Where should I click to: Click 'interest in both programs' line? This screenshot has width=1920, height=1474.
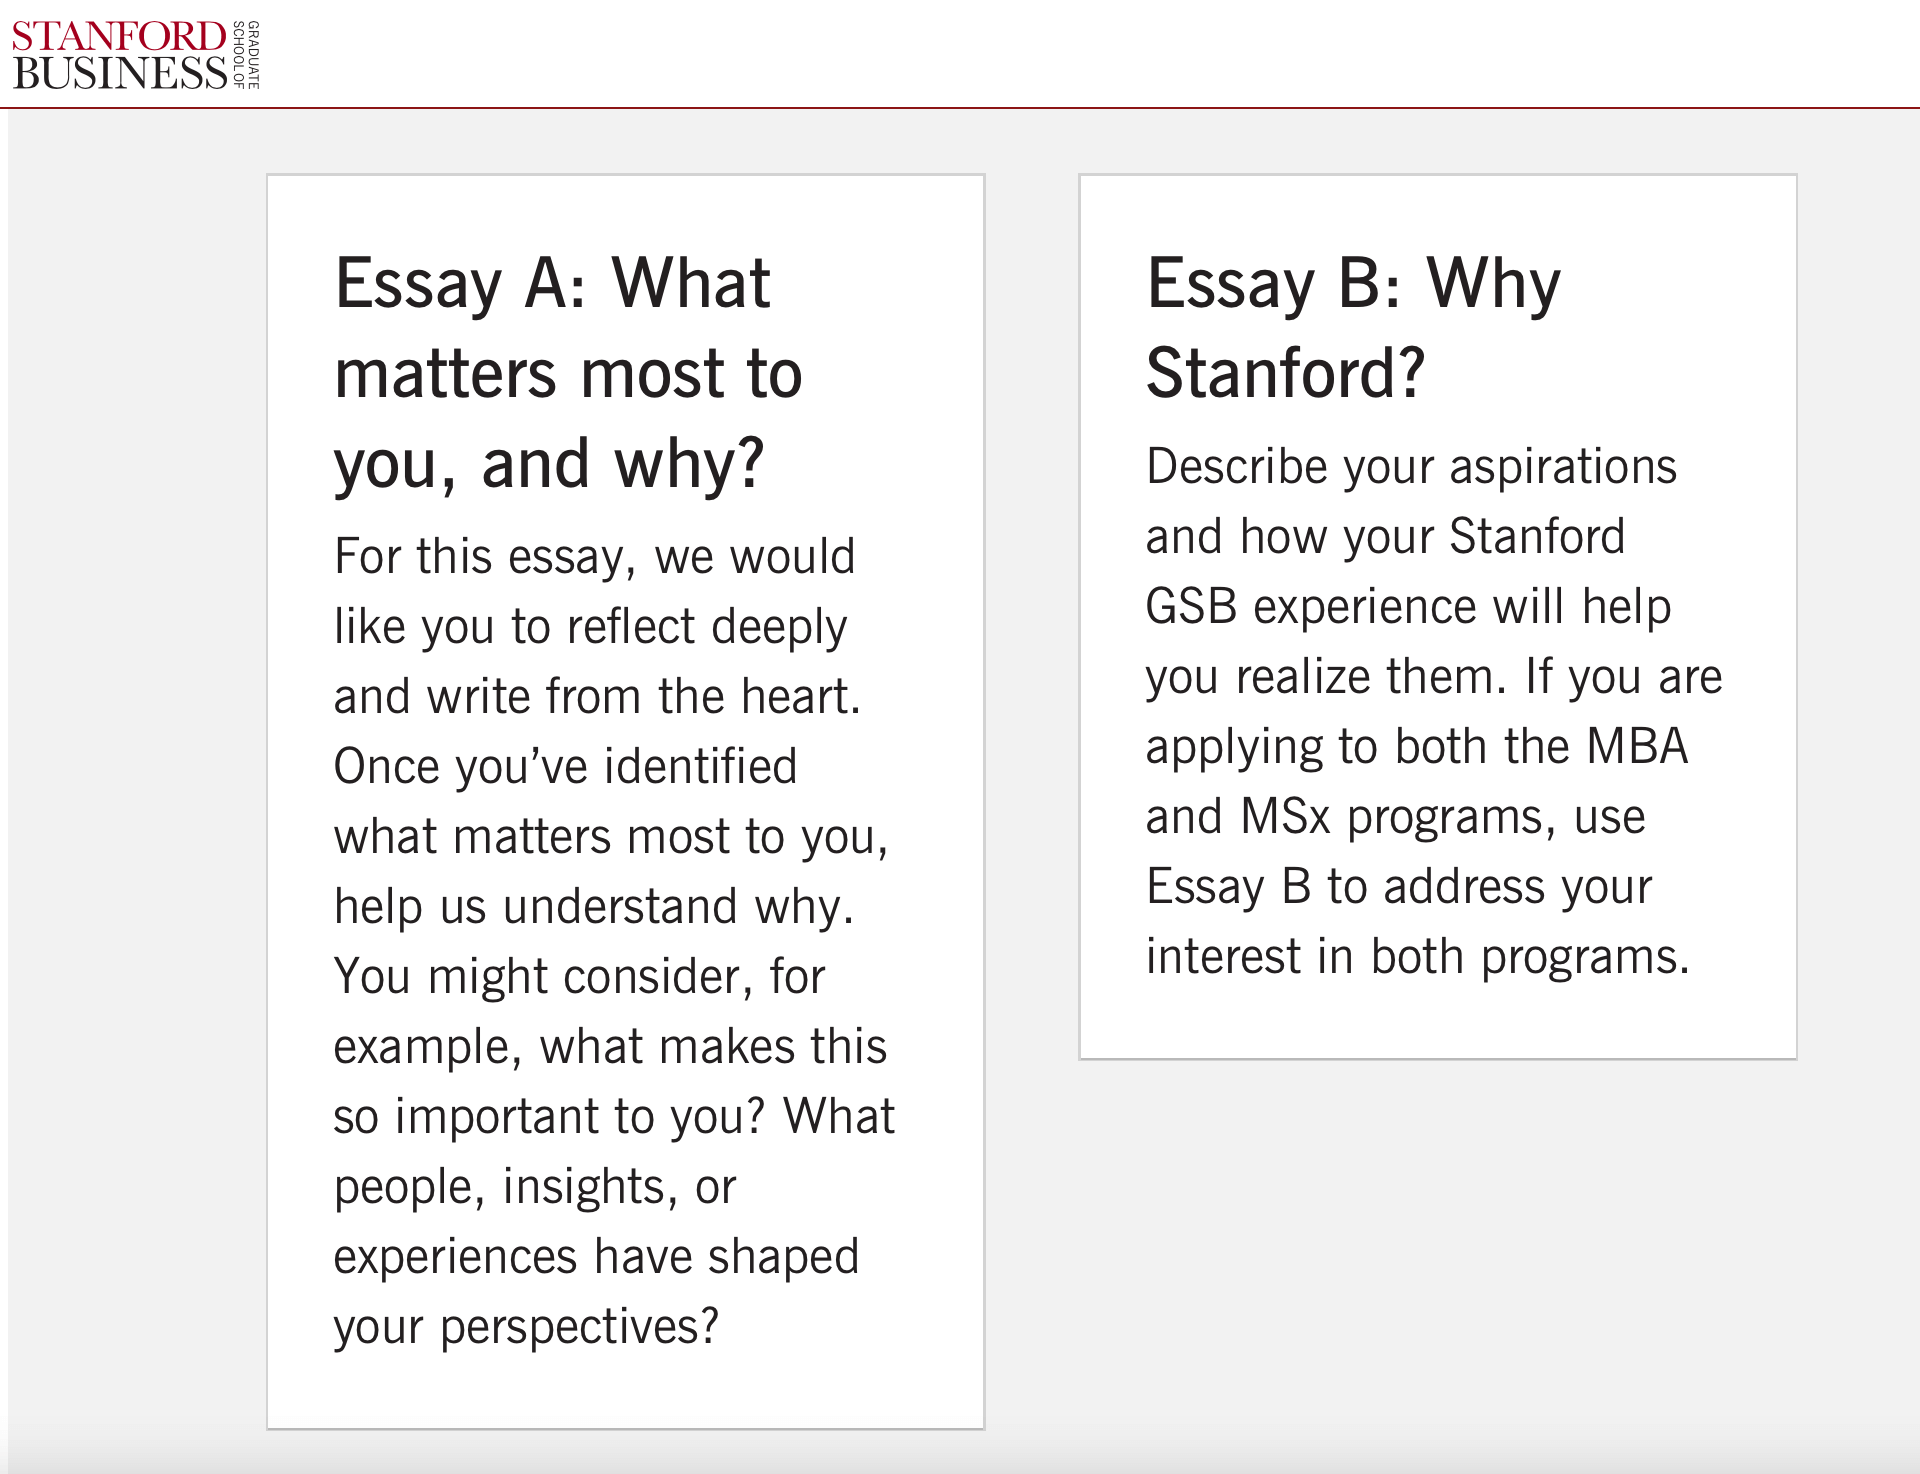(1417, 957)
